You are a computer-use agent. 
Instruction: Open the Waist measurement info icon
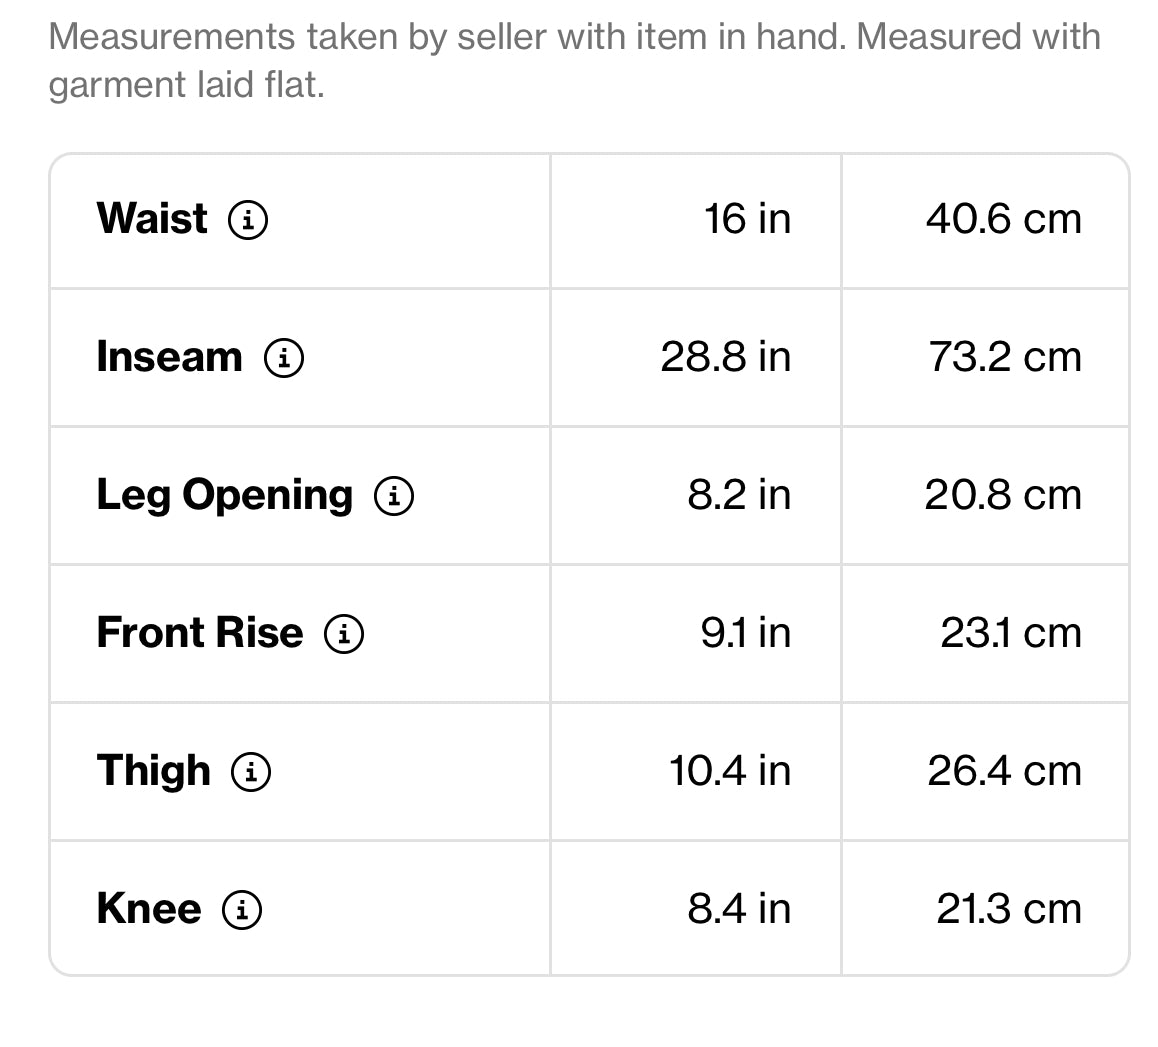248,219
